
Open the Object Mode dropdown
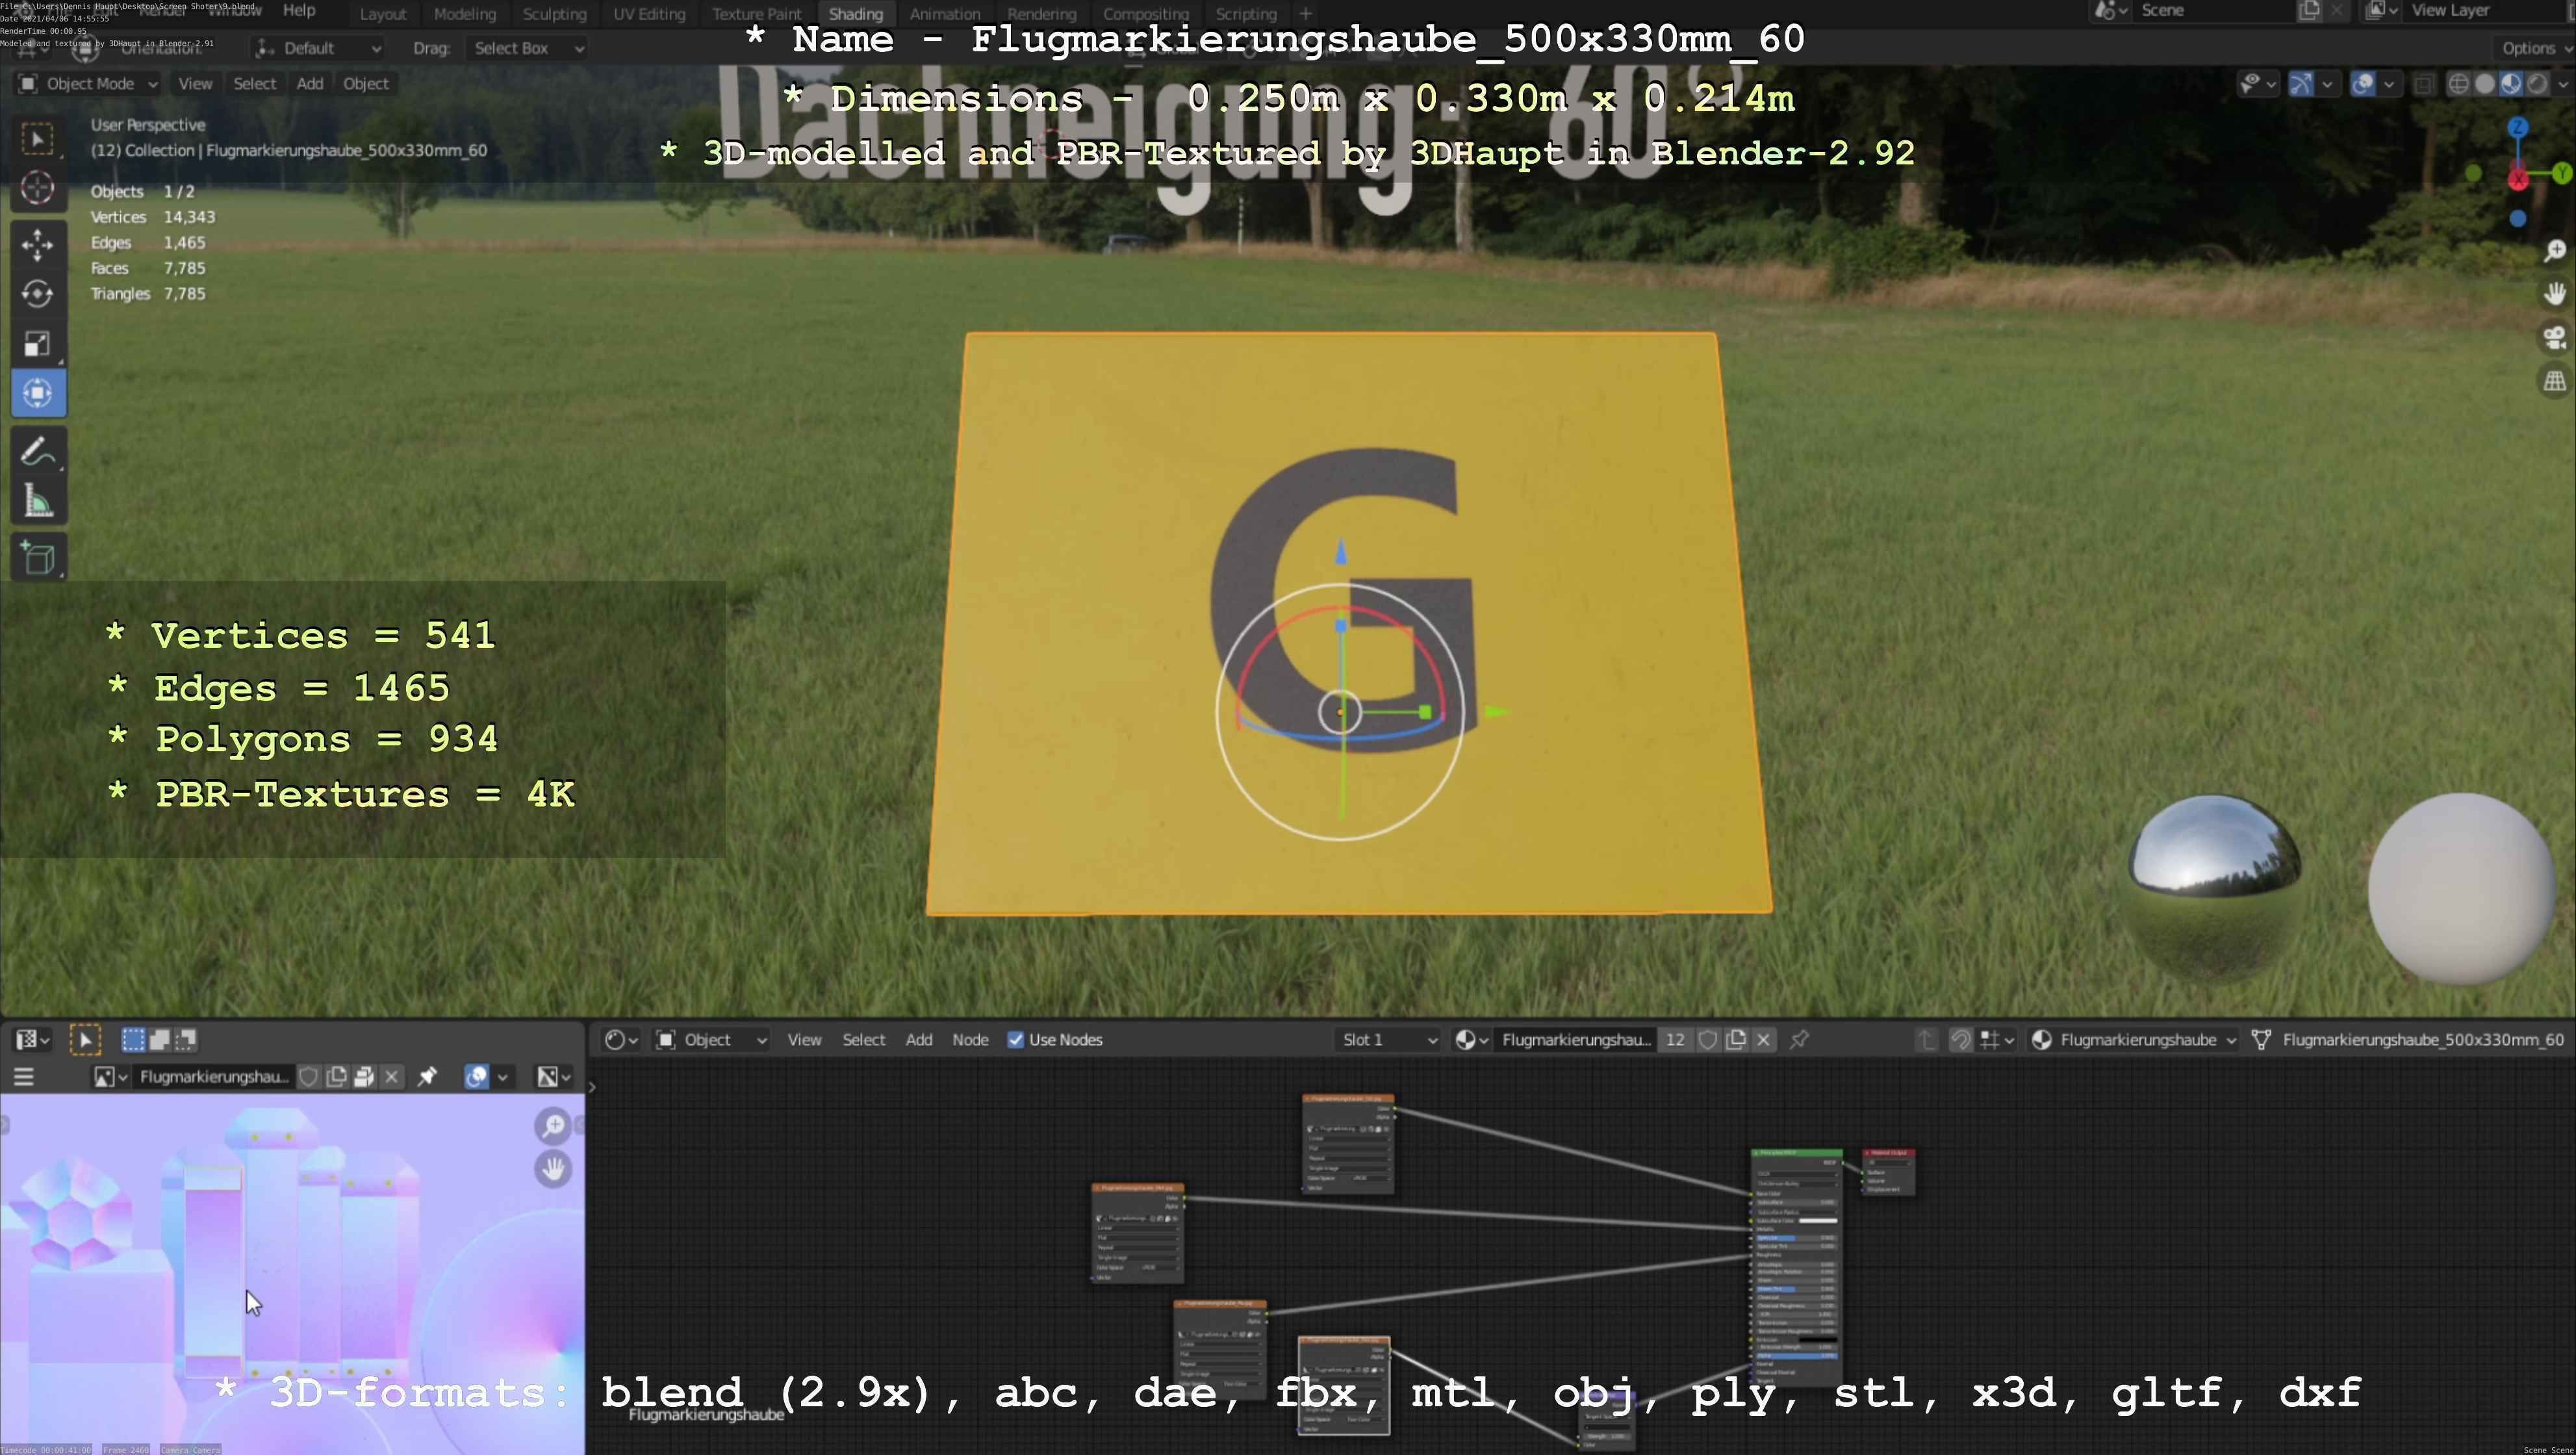[x=88, y=84]
